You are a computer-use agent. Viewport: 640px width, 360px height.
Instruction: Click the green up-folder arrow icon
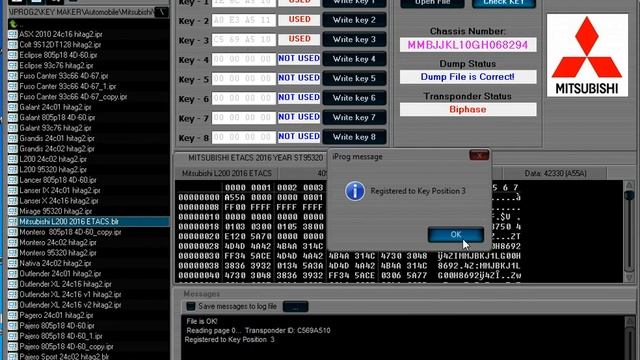(13, 24)
